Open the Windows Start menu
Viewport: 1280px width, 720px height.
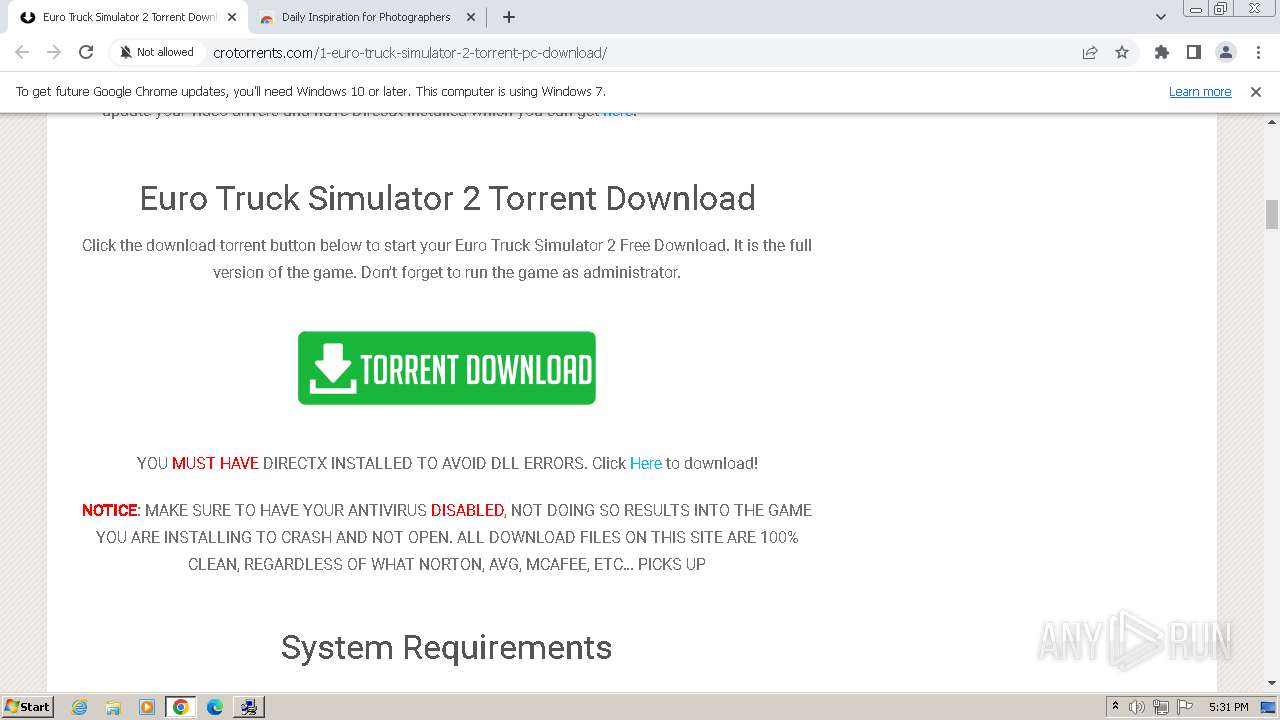click(28, 706)
